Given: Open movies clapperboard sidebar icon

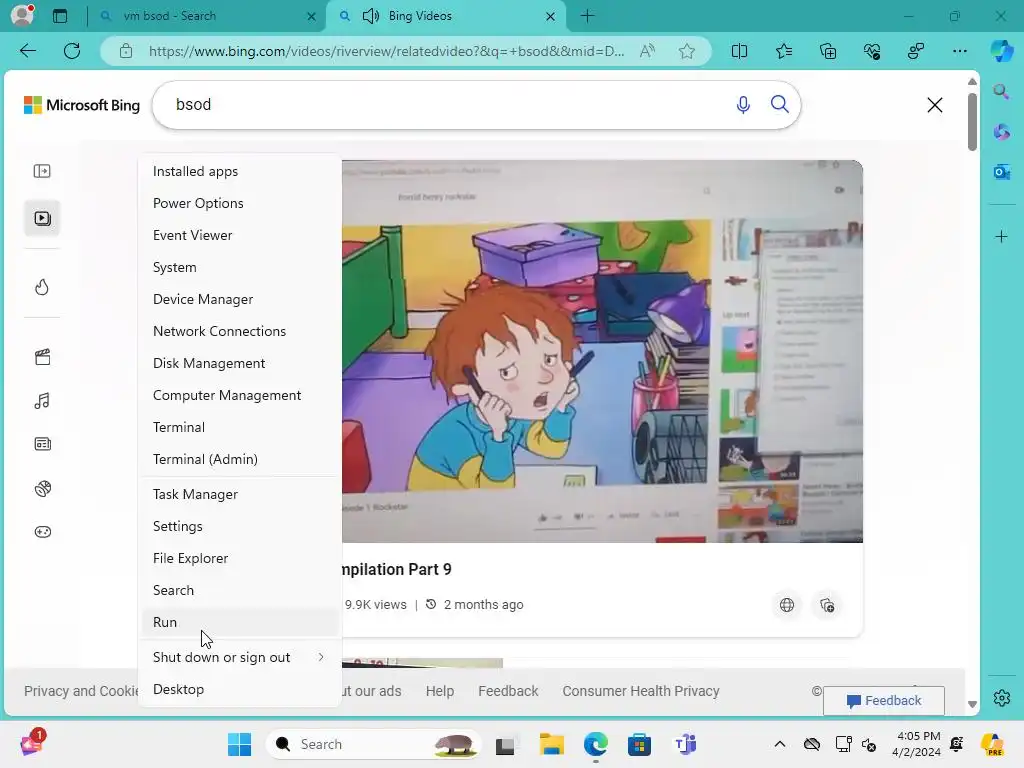Looking at the screenshot, I should (x=42, y=357).
